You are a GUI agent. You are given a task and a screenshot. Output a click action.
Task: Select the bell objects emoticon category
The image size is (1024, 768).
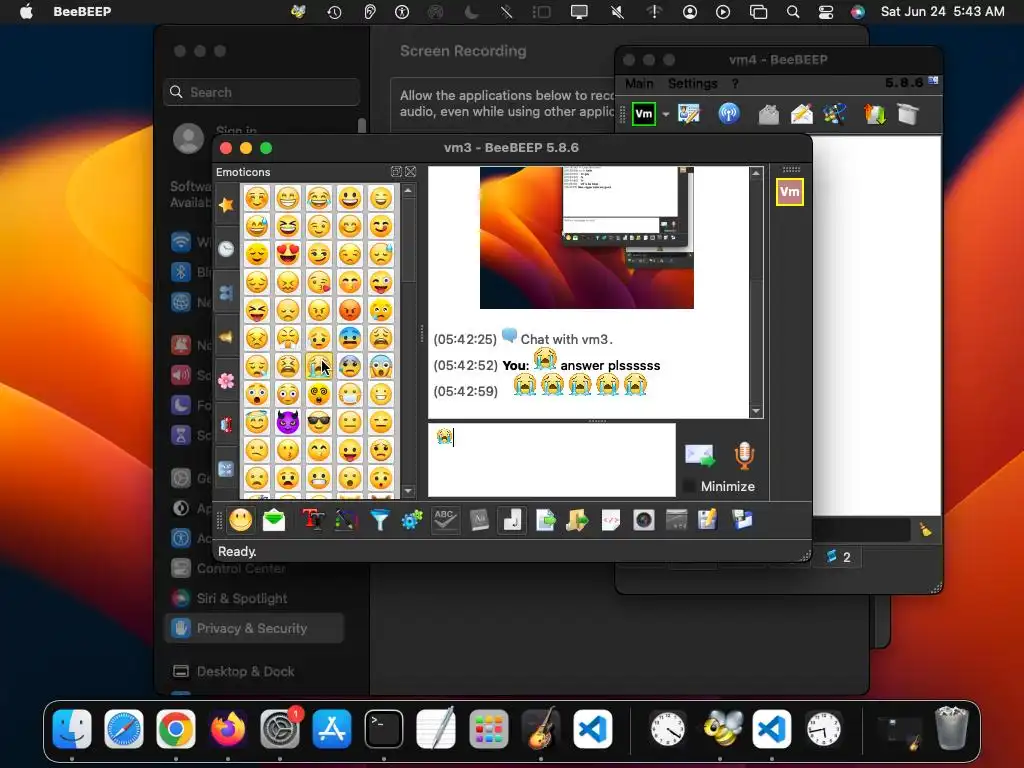pyautogui.click(x=227, y=337)
